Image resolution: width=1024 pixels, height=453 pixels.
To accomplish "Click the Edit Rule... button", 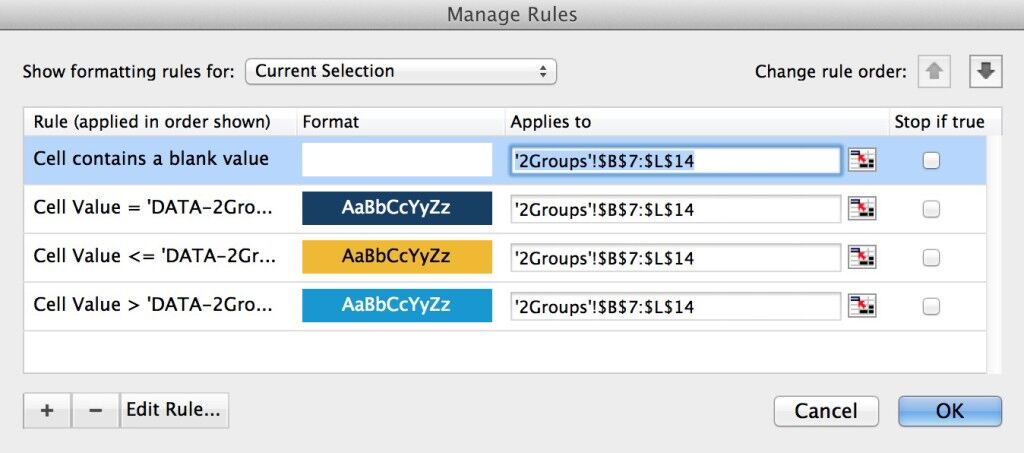I will [x=174, y=410].
